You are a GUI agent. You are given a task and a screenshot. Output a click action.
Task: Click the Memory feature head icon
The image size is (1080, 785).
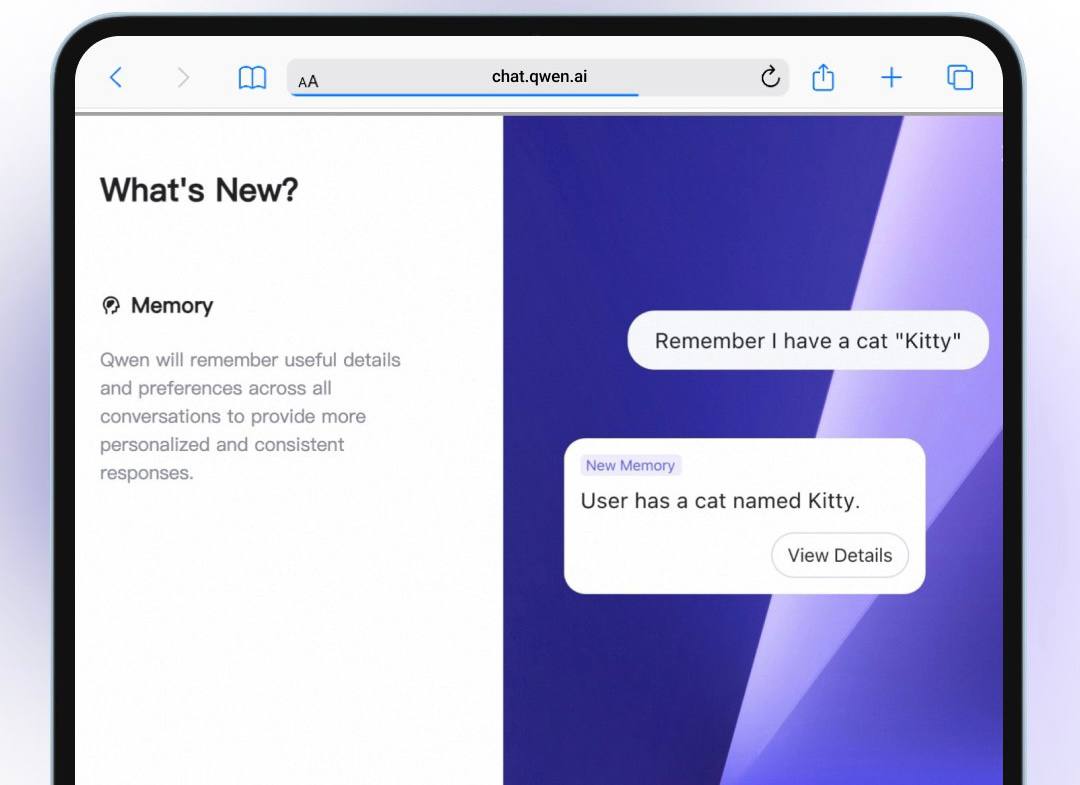coord(111,306)
